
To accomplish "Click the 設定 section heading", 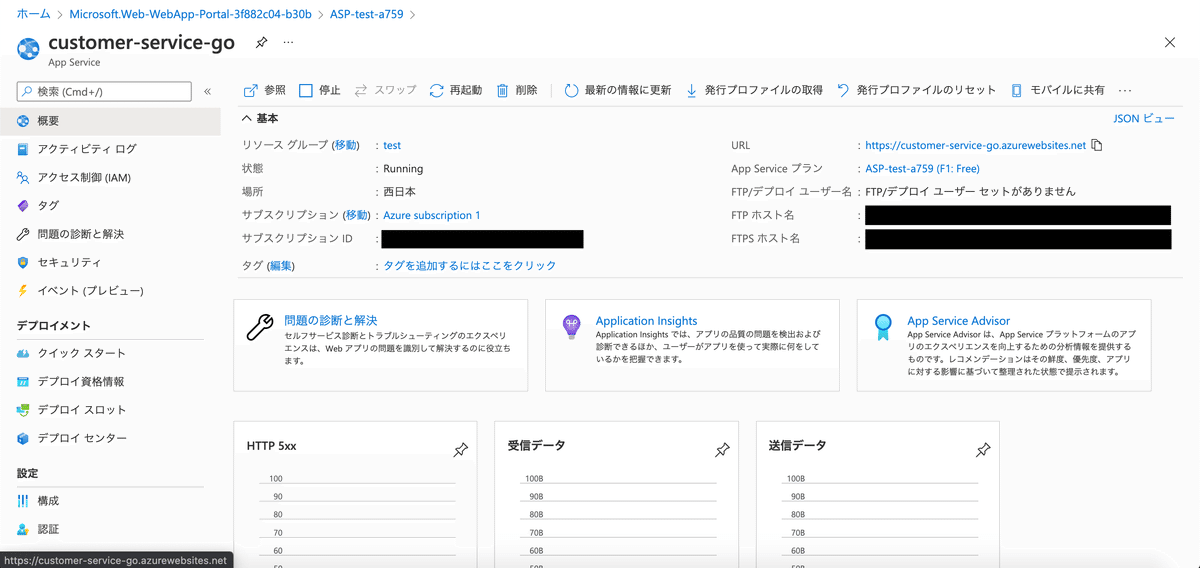I will point(27,473).
